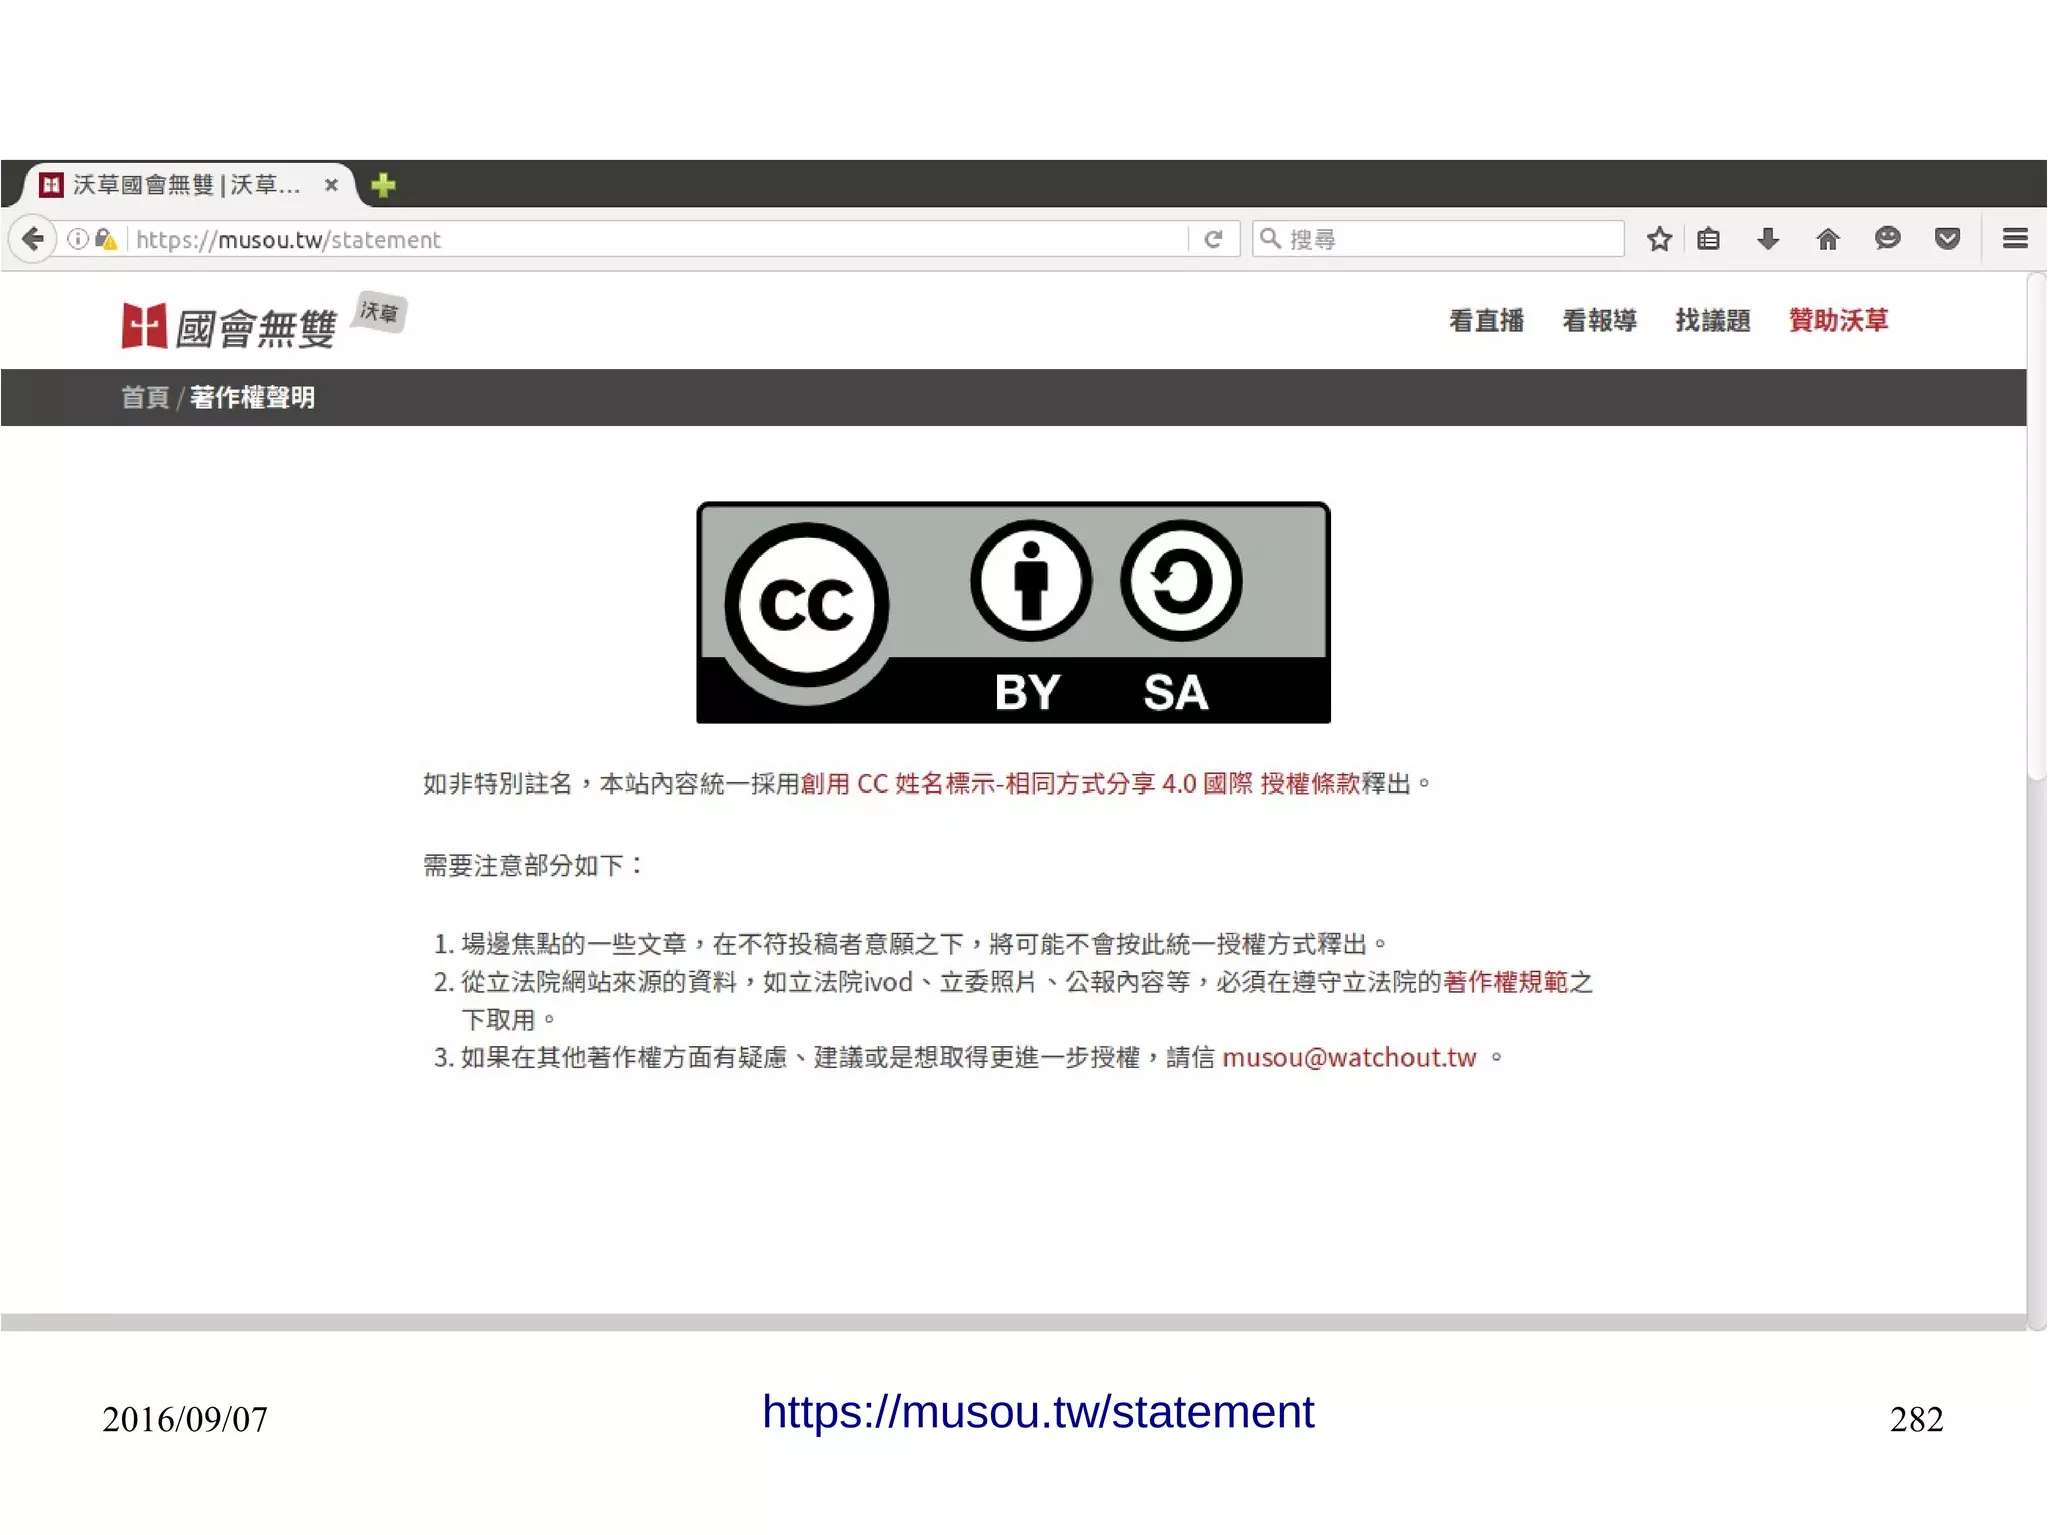Click the Pocket save icon
The image size is (2048, 1535).
(1946, 239)
